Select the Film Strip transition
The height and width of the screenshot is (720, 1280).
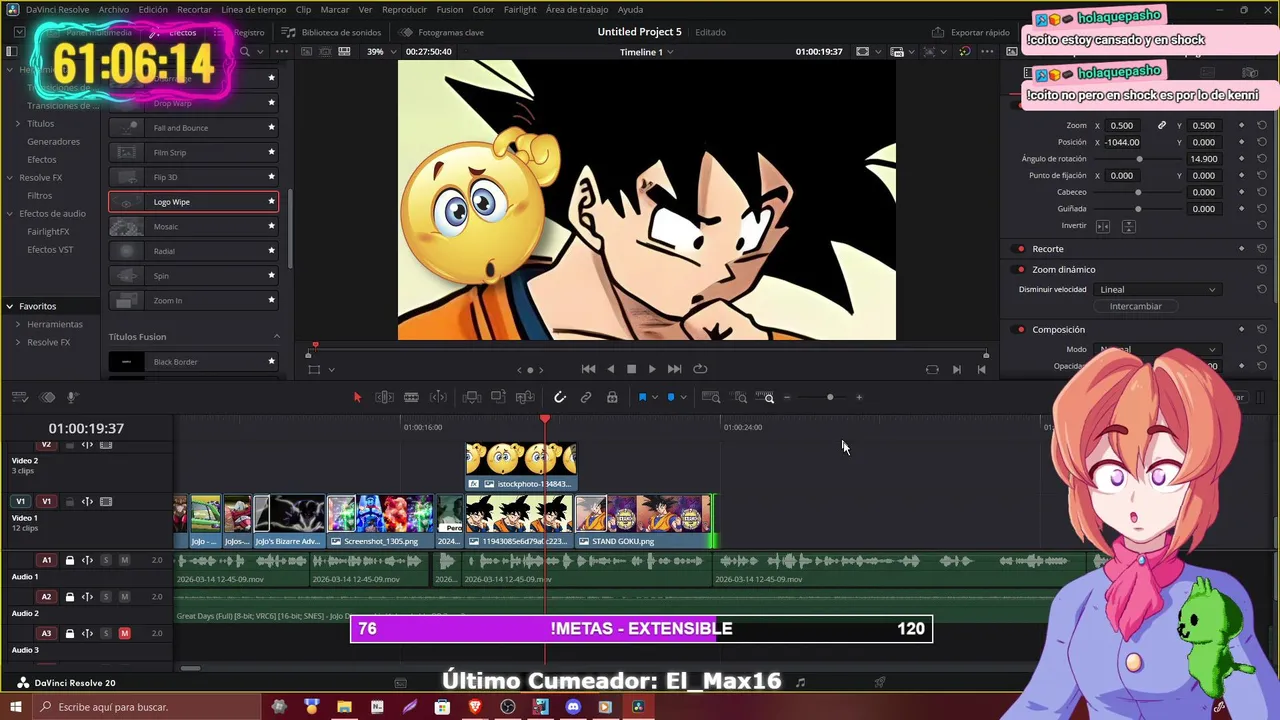click(193, 153)
